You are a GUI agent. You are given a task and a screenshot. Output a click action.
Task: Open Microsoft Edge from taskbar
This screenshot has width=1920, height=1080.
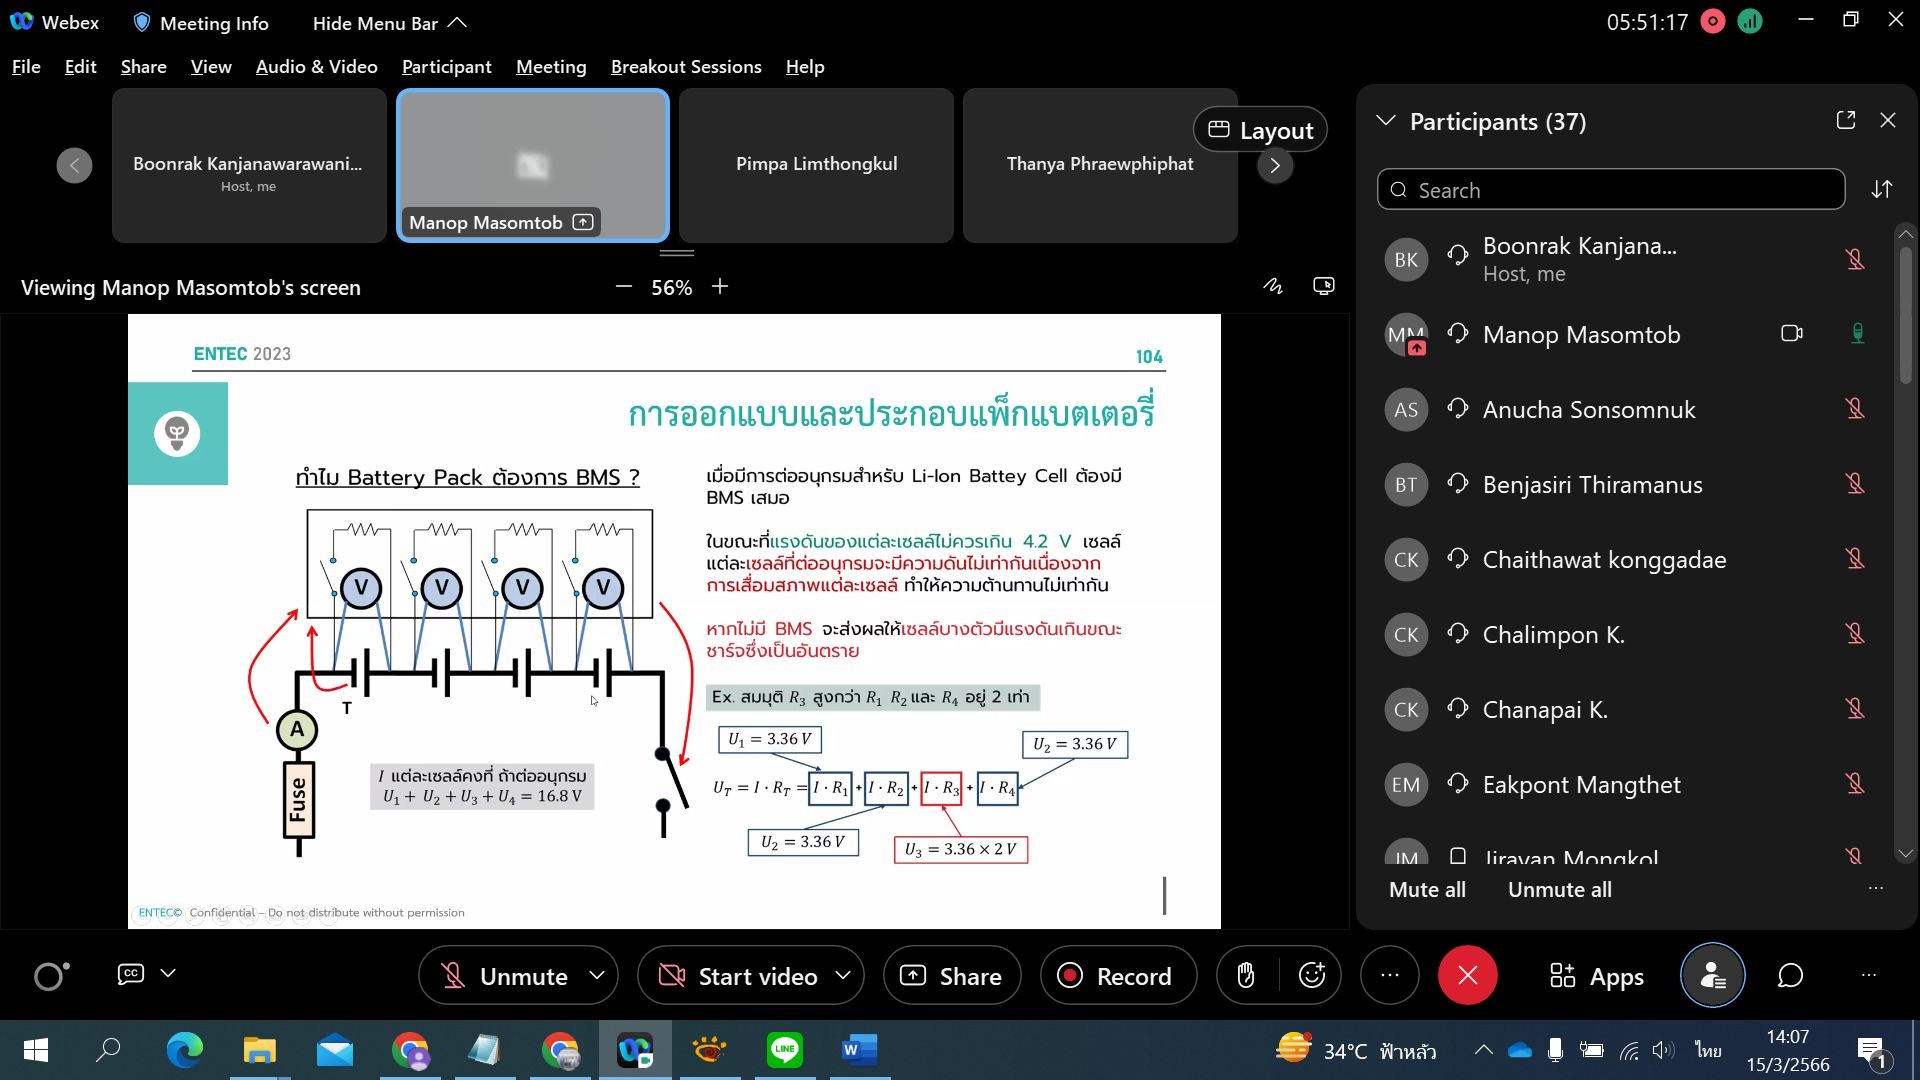point(184,1050)
